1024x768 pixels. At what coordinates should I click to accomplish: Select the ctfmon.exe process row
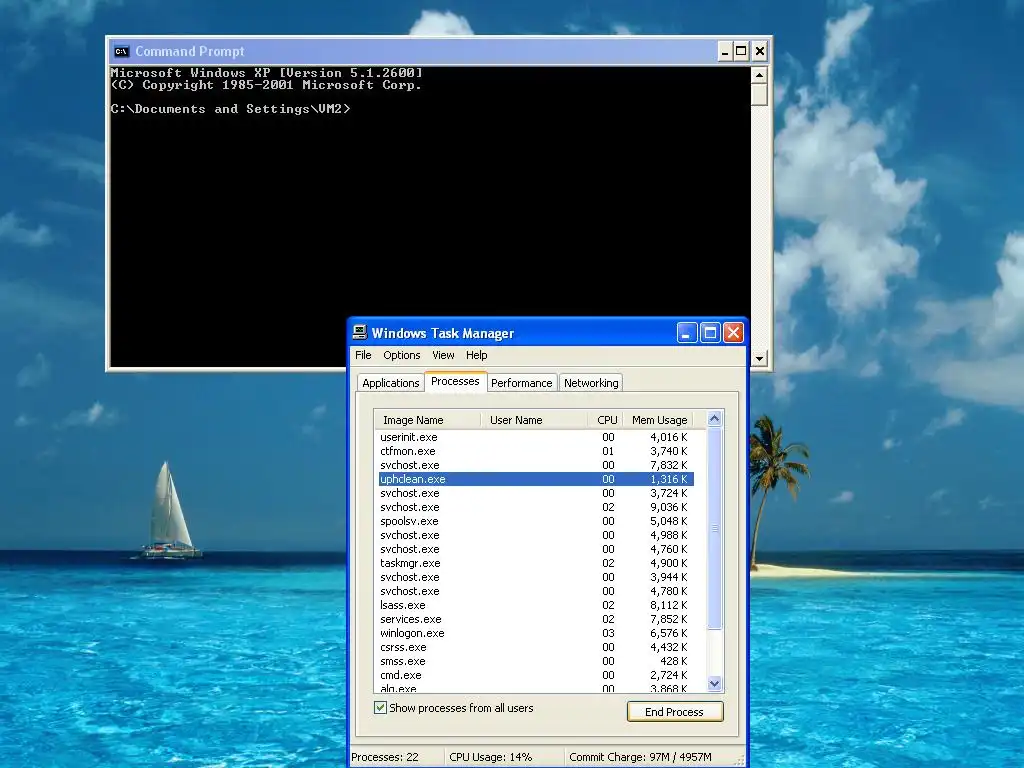536,451
